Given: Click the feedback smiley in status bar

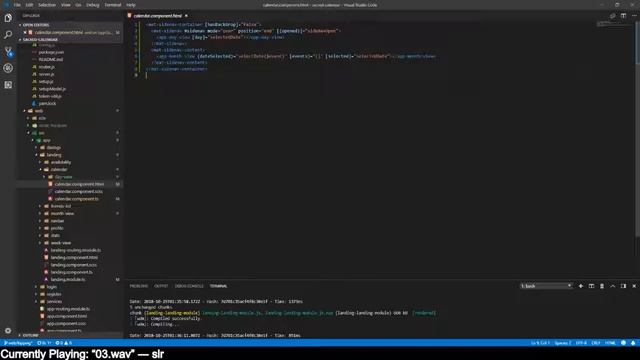Looking at the screenshot, I should coord(623,343).
